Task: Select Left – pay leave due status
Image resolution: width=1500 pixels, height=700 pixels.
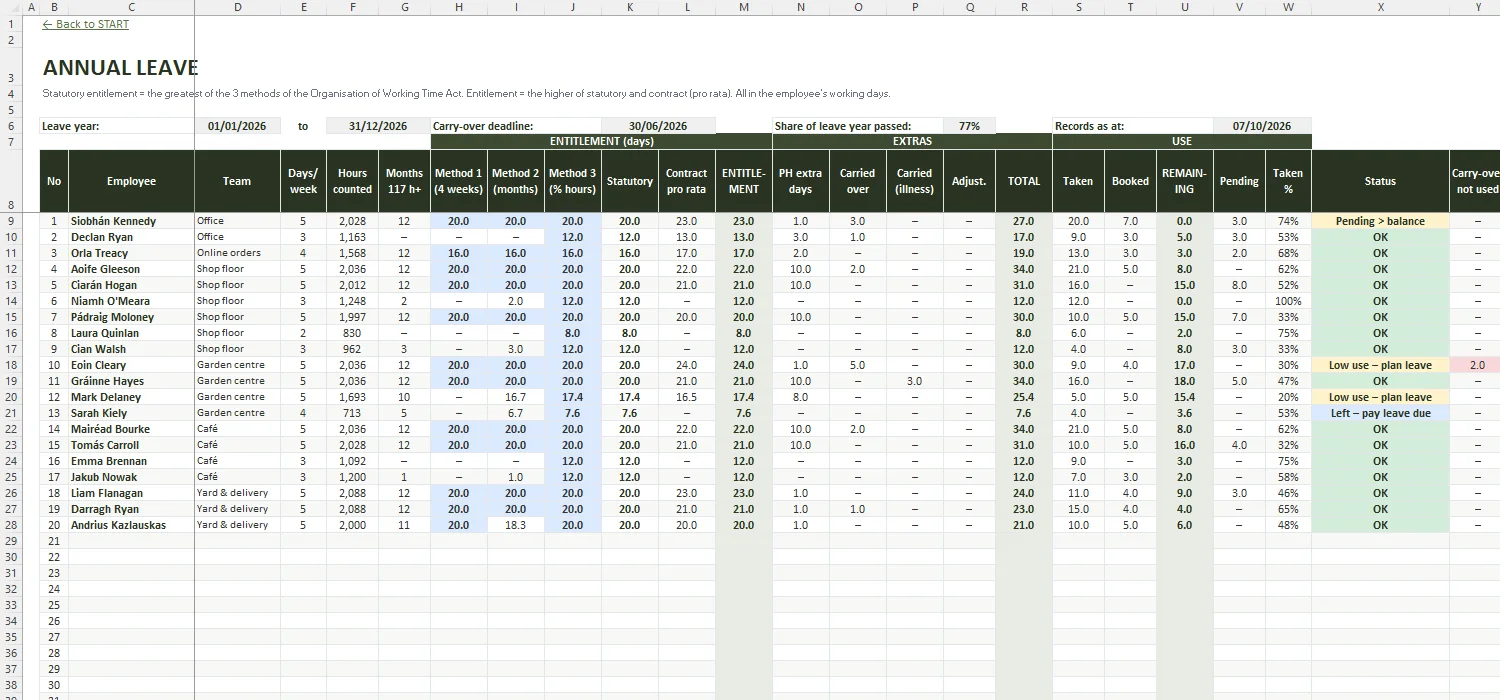Action: coord(1380,413)
